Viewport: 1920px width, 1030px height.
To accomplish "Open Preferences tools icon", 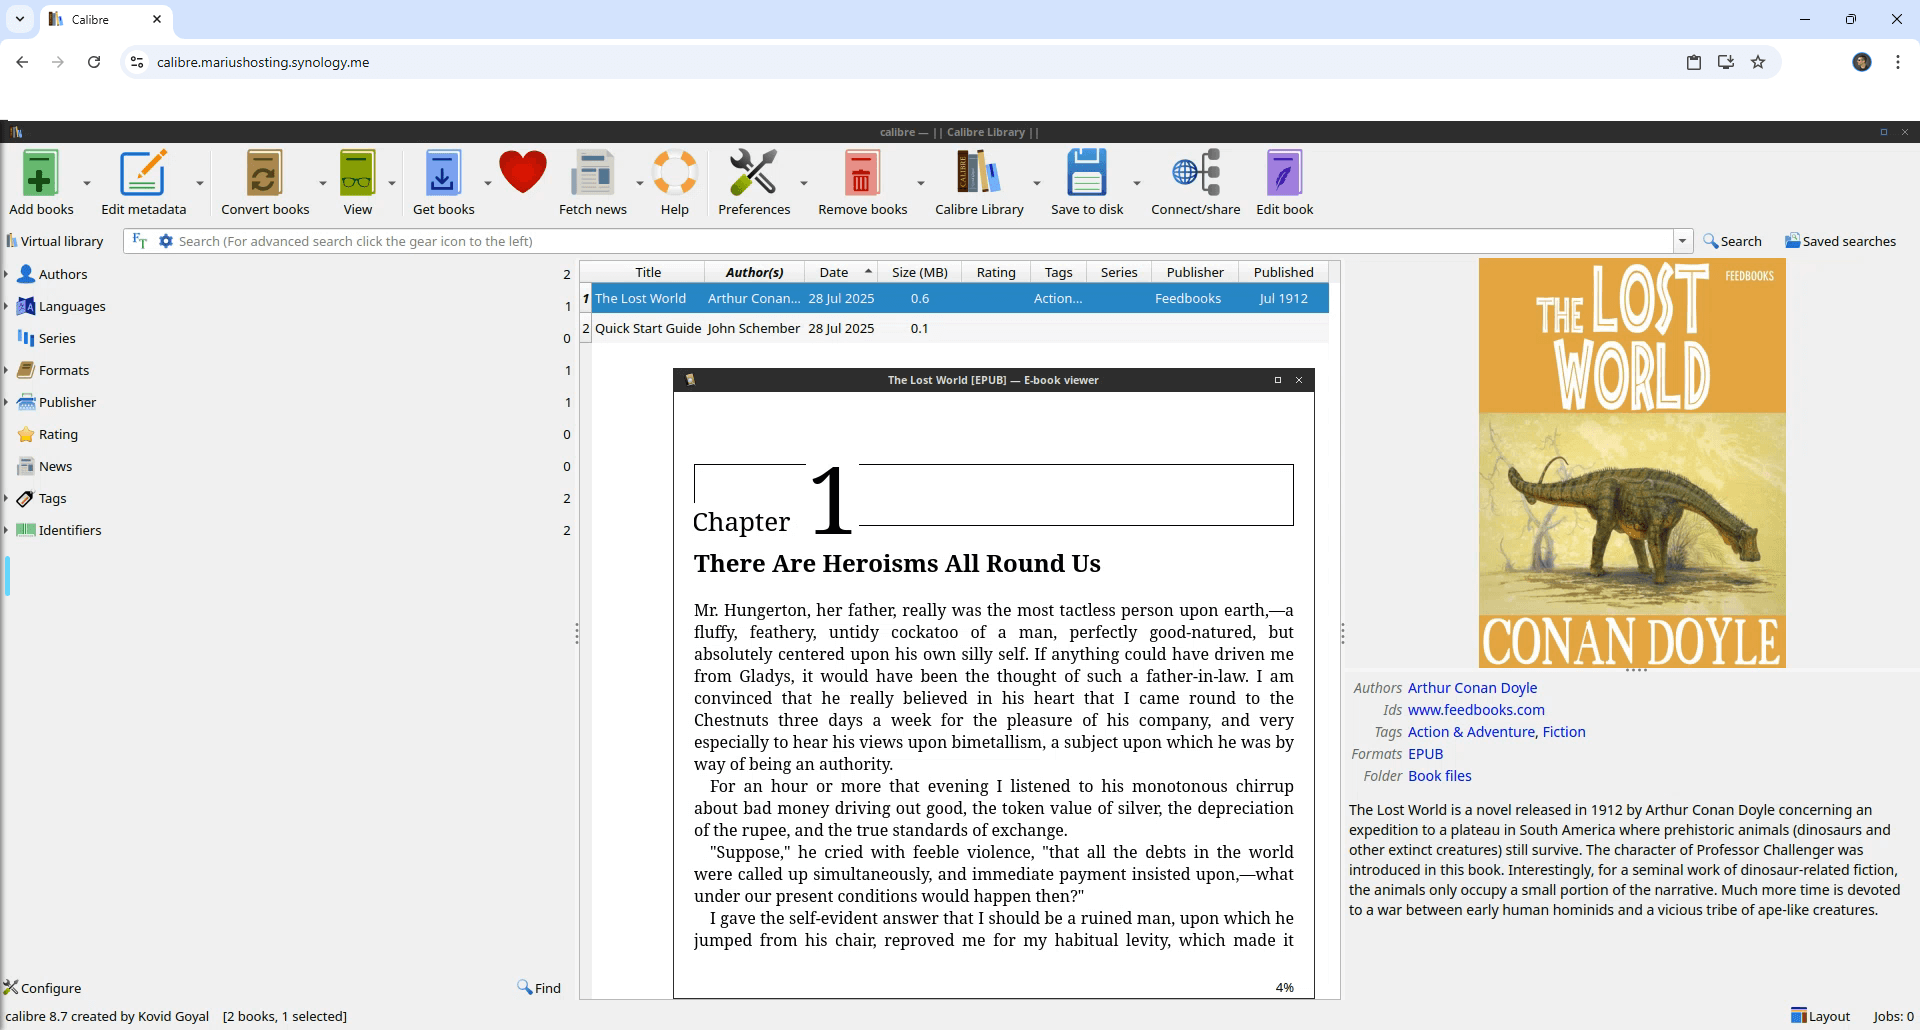I will pyautogui.click(x=753, y=173).
